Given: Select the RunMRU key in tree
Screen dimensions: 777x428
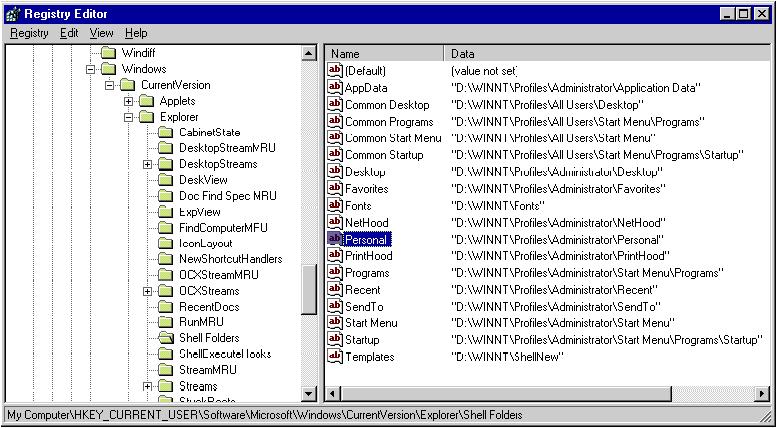Looking at the screenshot, I should pyautogui.click(x=200, y=322).
